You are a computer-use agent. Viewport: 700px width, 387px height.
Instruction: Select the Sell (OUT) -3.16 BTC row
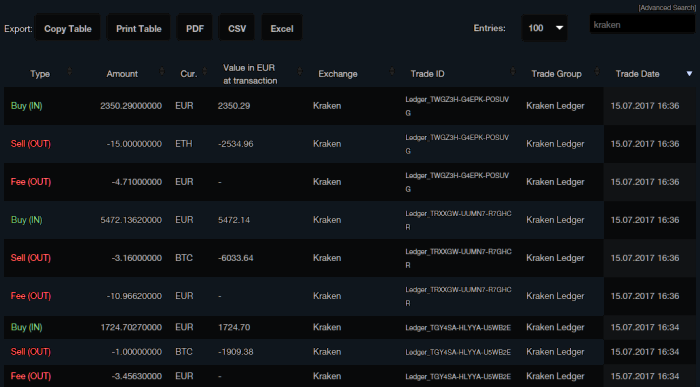350,258
